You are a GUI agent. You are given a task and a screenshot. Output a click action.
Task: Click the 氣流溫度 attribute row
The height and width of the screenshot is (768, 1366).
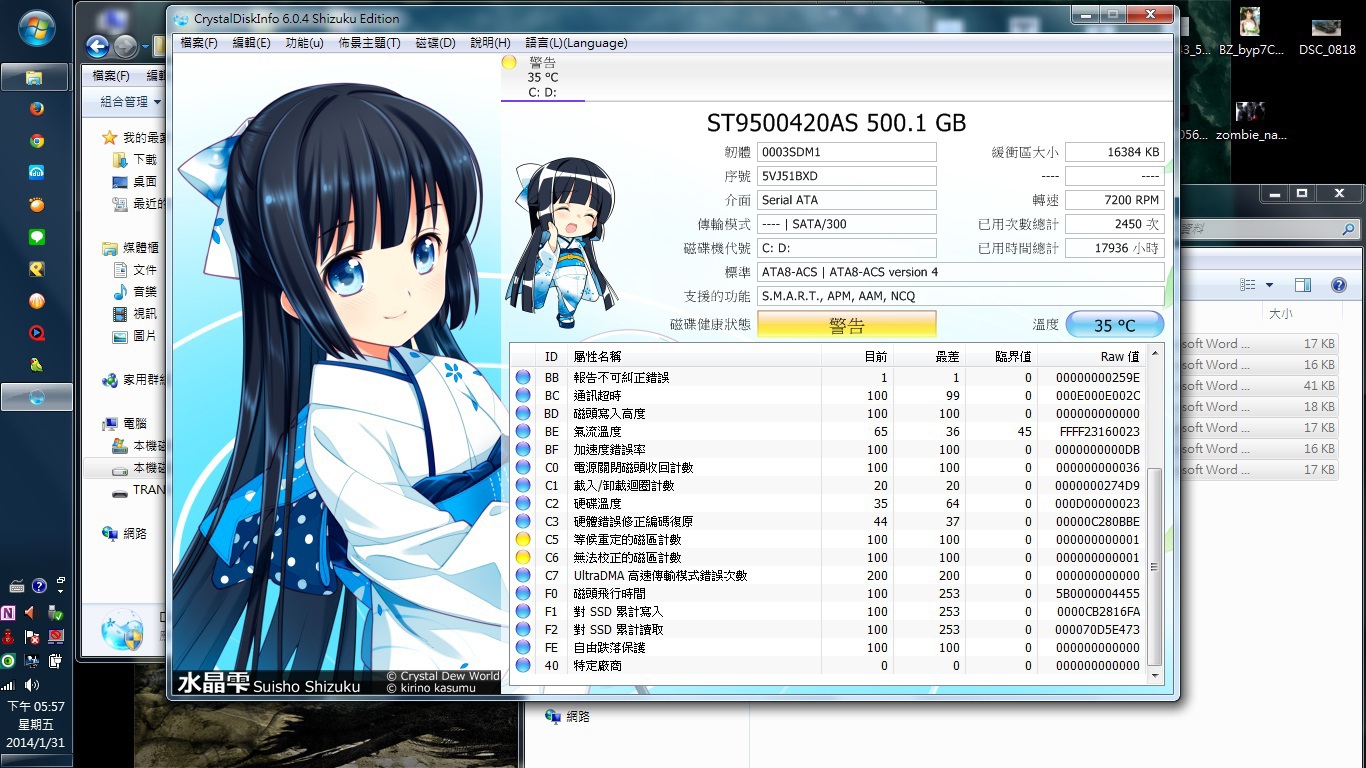click(828, 431)
